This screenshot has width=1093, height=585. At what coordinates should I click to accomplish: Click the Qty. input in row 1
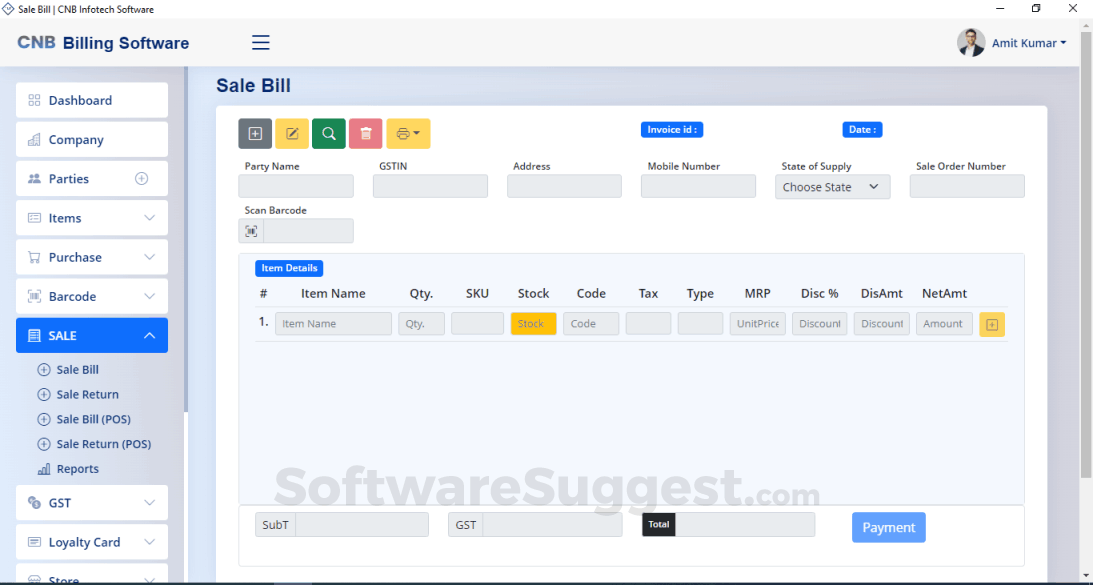422,324
